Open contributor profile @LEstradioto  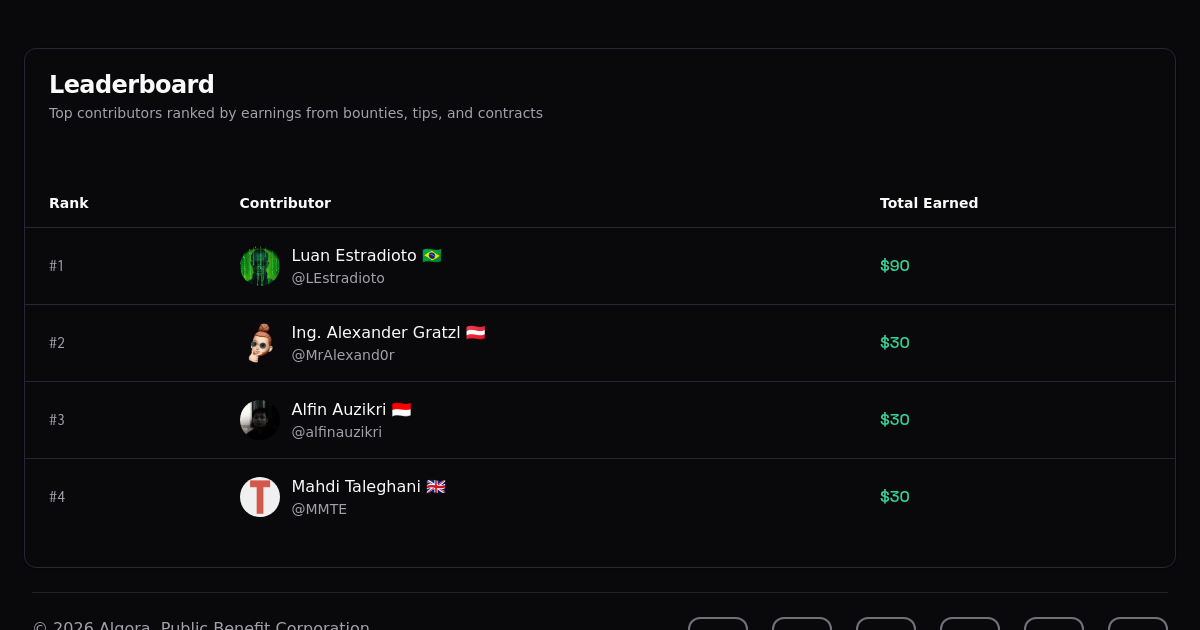[x=338, y=278]
